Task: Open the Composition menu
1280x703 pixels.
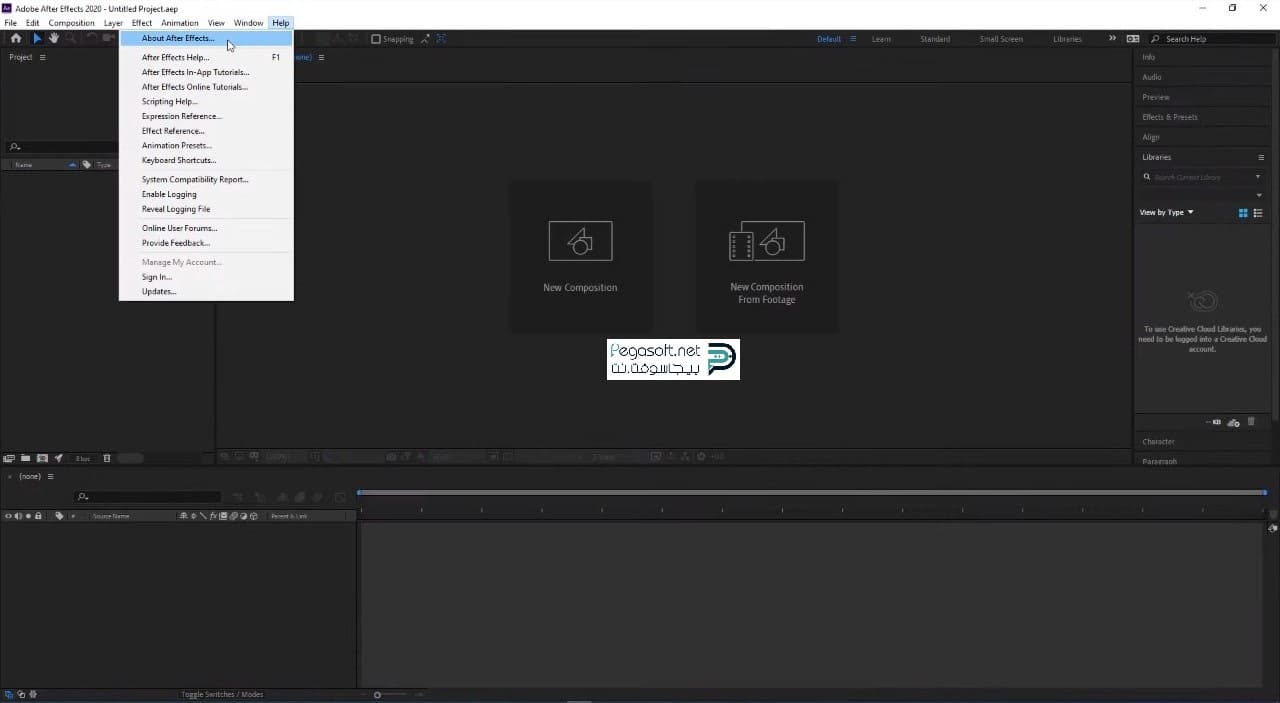Action: click(x=71, y=23)
